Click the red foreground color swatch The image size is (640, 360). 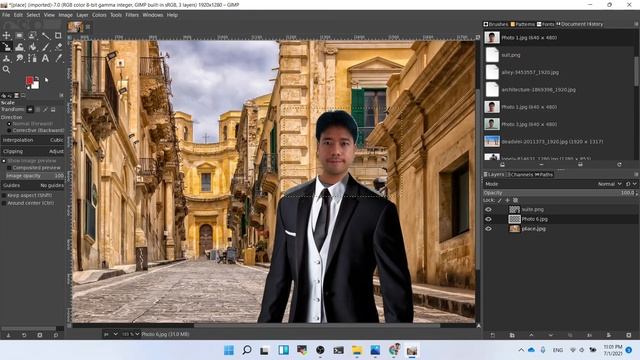point(29,80)
